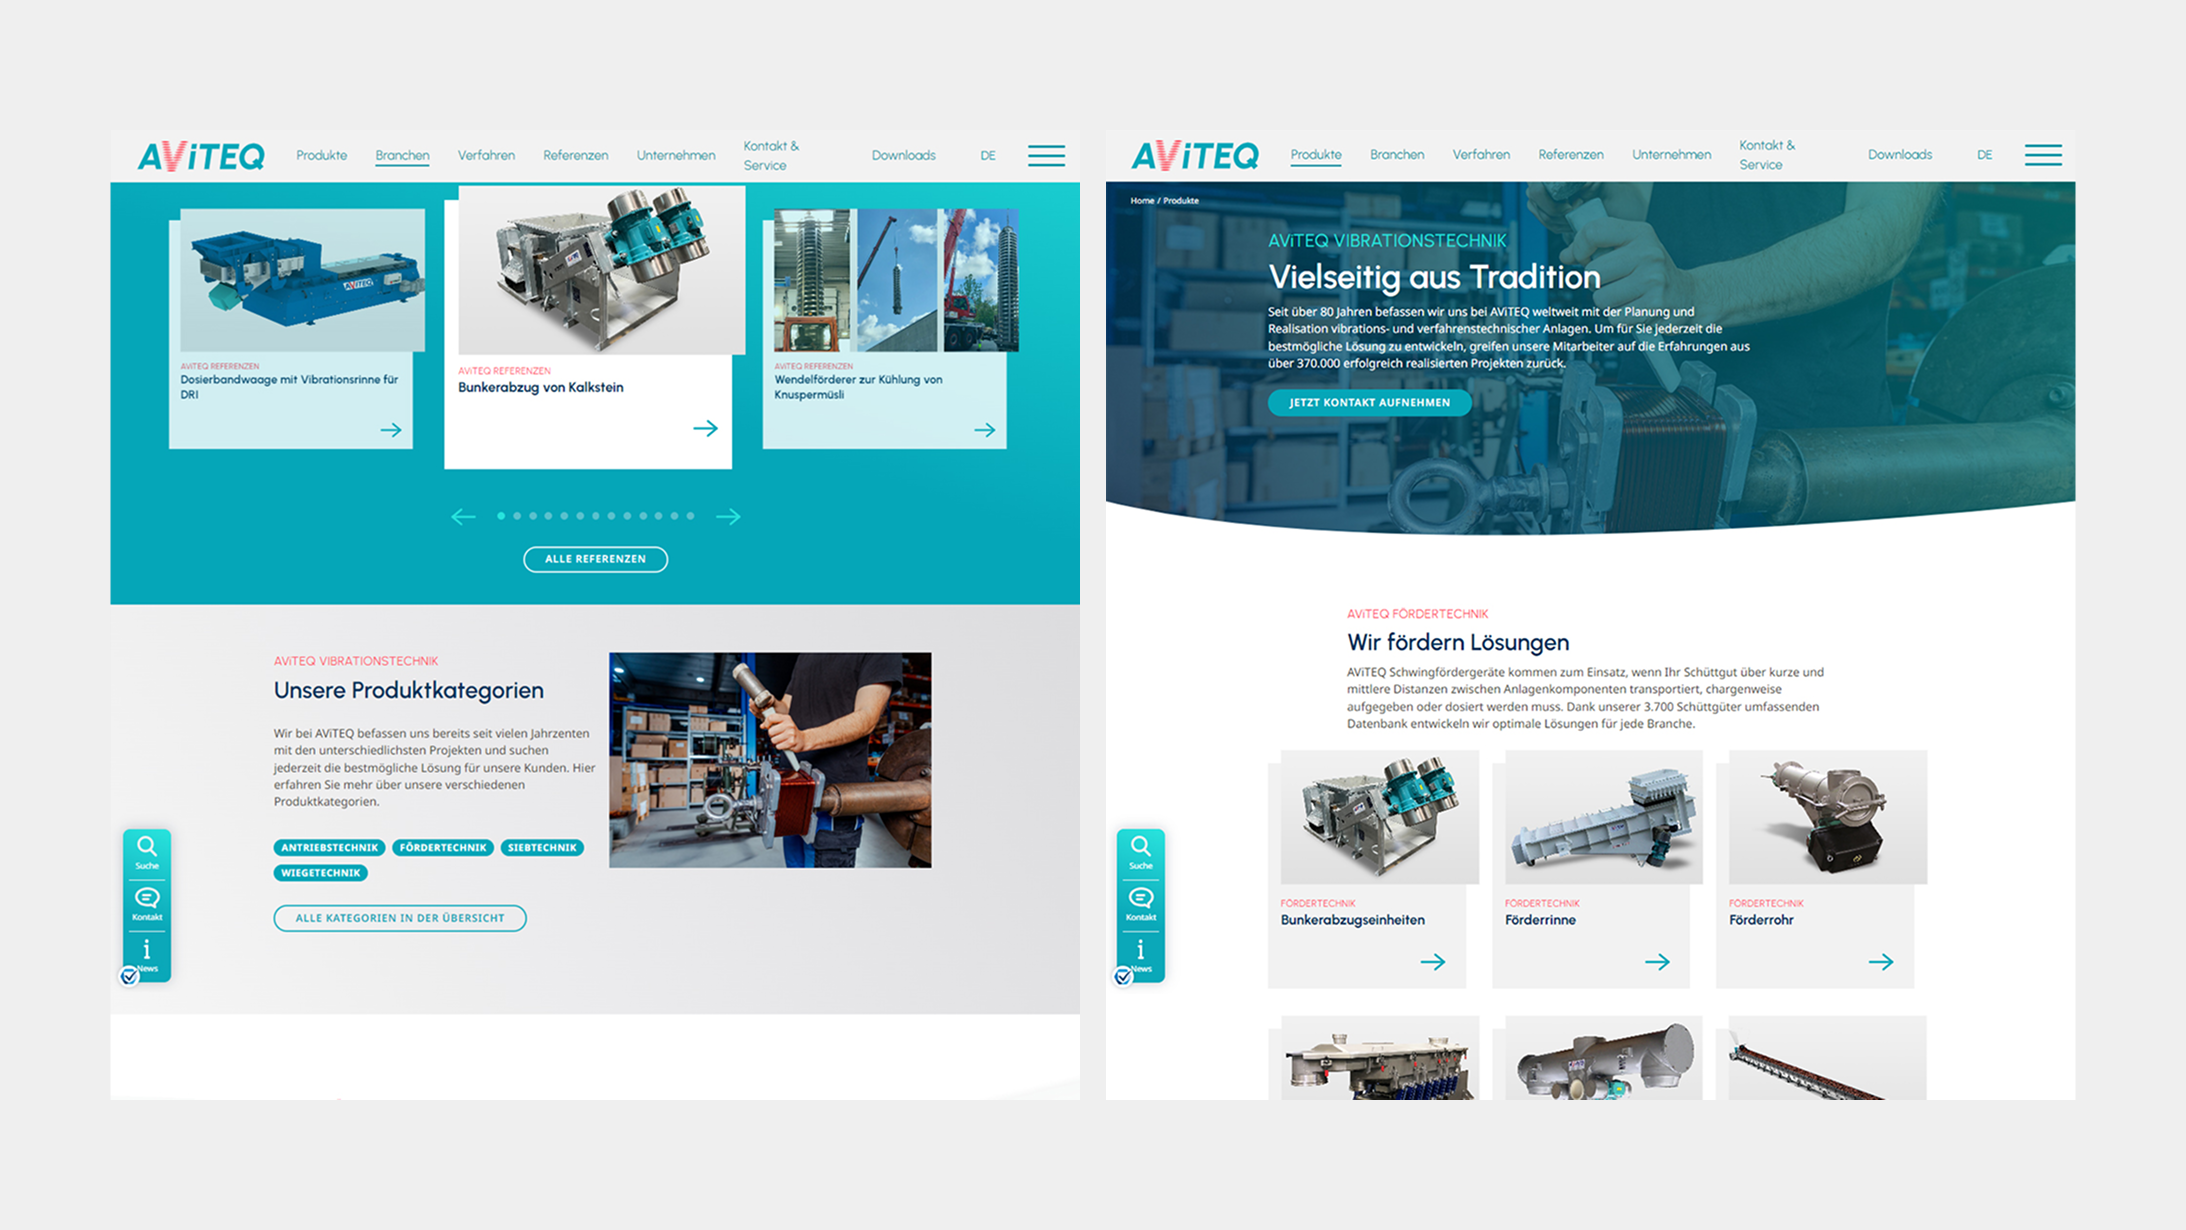The image size is (2186, 1230).
Task: Select SIEBTECHNIK category tag
Action: [x=542, y=848]
